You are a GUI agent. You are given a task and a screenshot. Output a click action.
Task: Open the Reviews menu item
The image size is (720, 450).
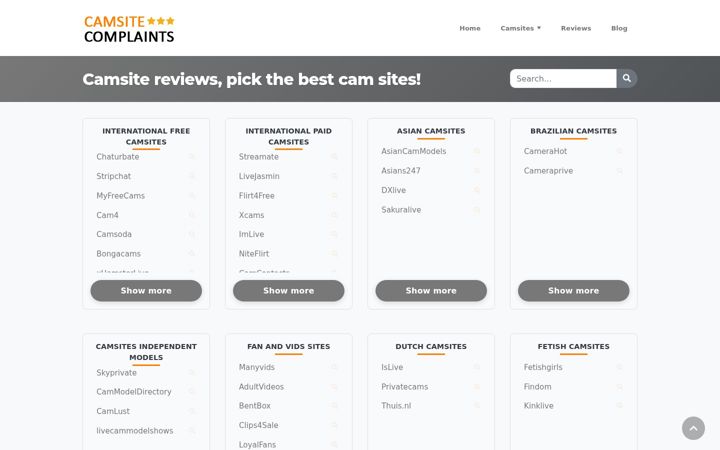point(576,28)
